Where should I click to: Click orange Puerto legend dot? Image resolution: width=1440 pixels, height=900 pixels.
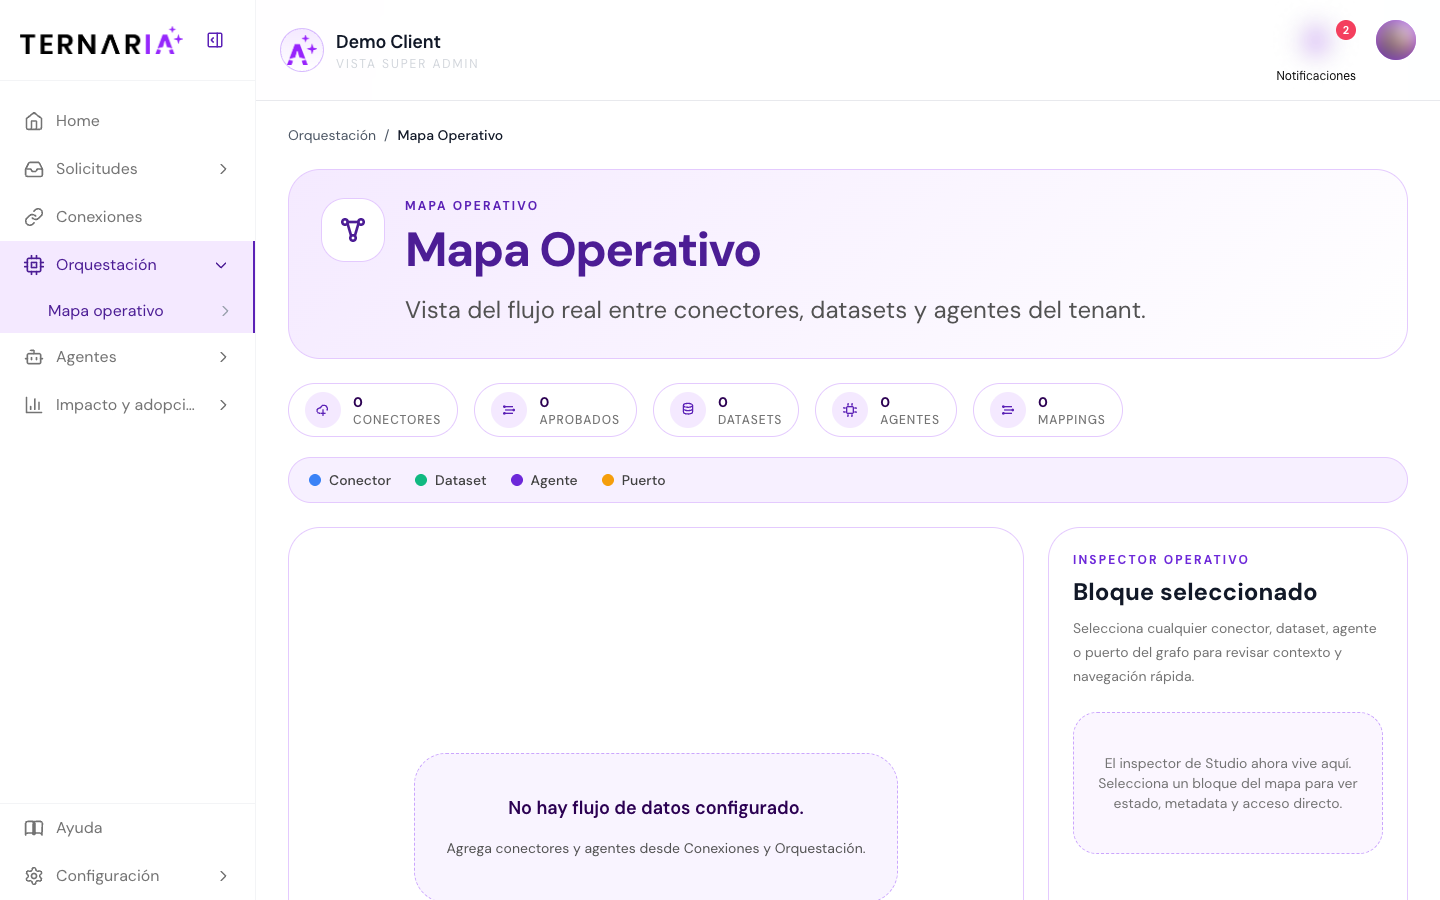(x=608, y=480)
